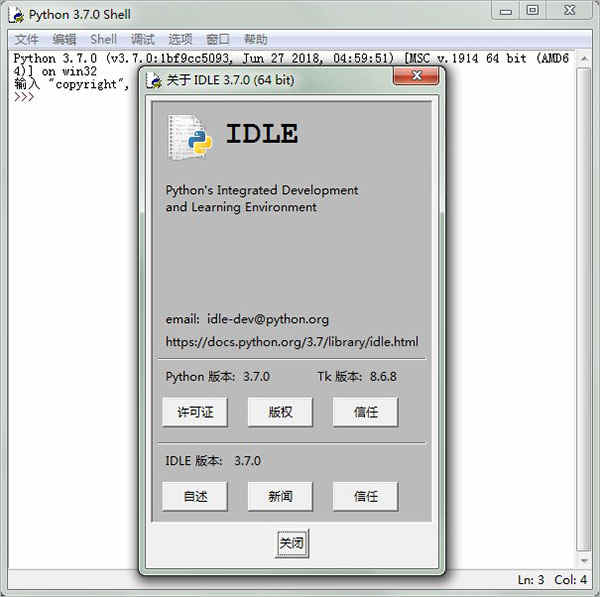Click the 关闭 button at dialog bottom
The image size is (600, 597).
pos(292,543)
